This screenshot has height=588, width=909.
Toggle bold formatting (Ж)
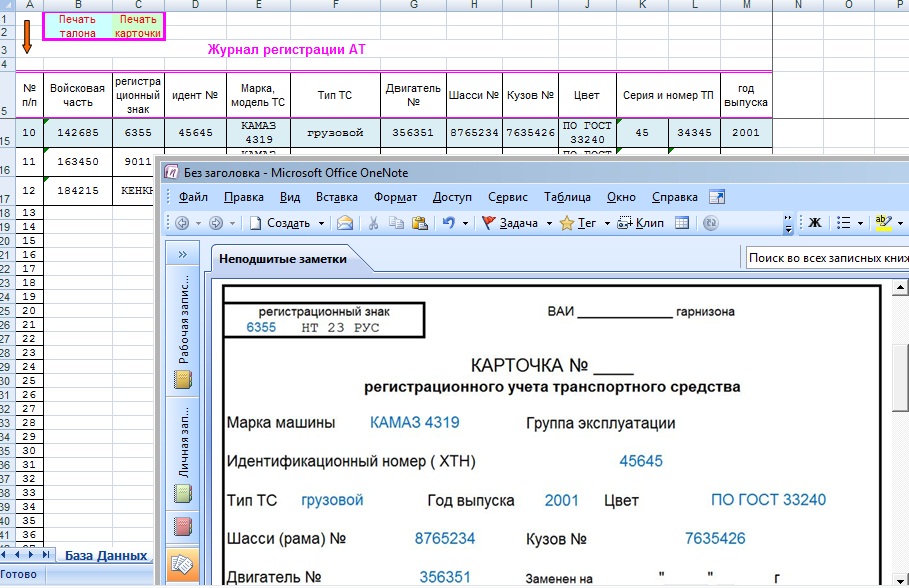tap(814, 222)
